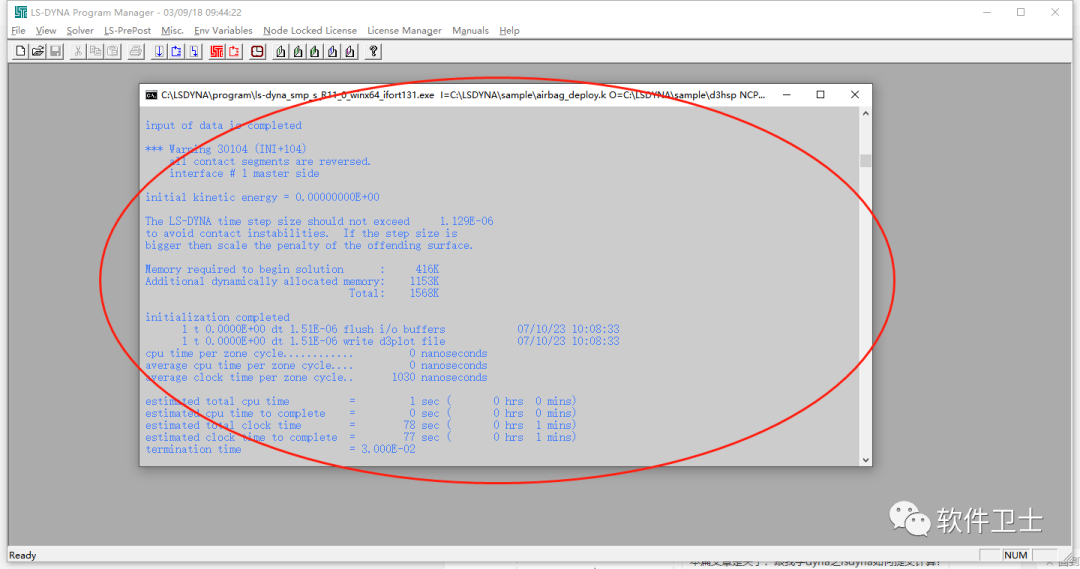Click the NUM indicator in status bar
Screen dimensions: 1080x569
1016,555
